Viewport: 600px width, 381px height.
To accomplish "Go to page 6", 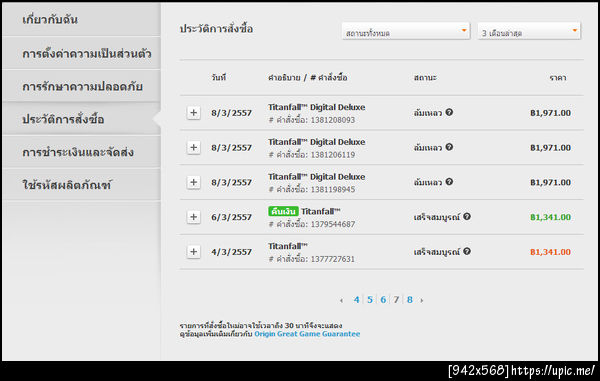I will [x=383, y=300].
